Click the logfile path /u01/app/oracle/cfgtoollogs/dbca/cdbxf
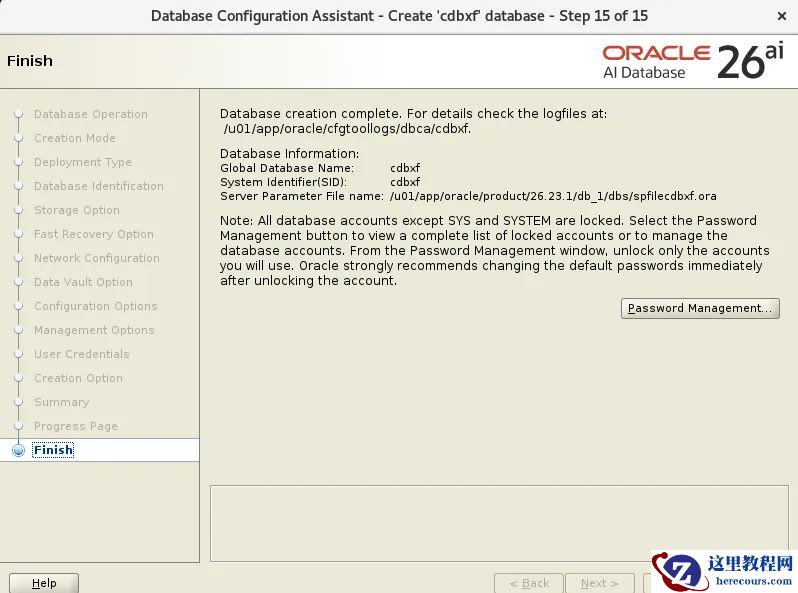Screen dimensions: 798x593 coord(347,129)
